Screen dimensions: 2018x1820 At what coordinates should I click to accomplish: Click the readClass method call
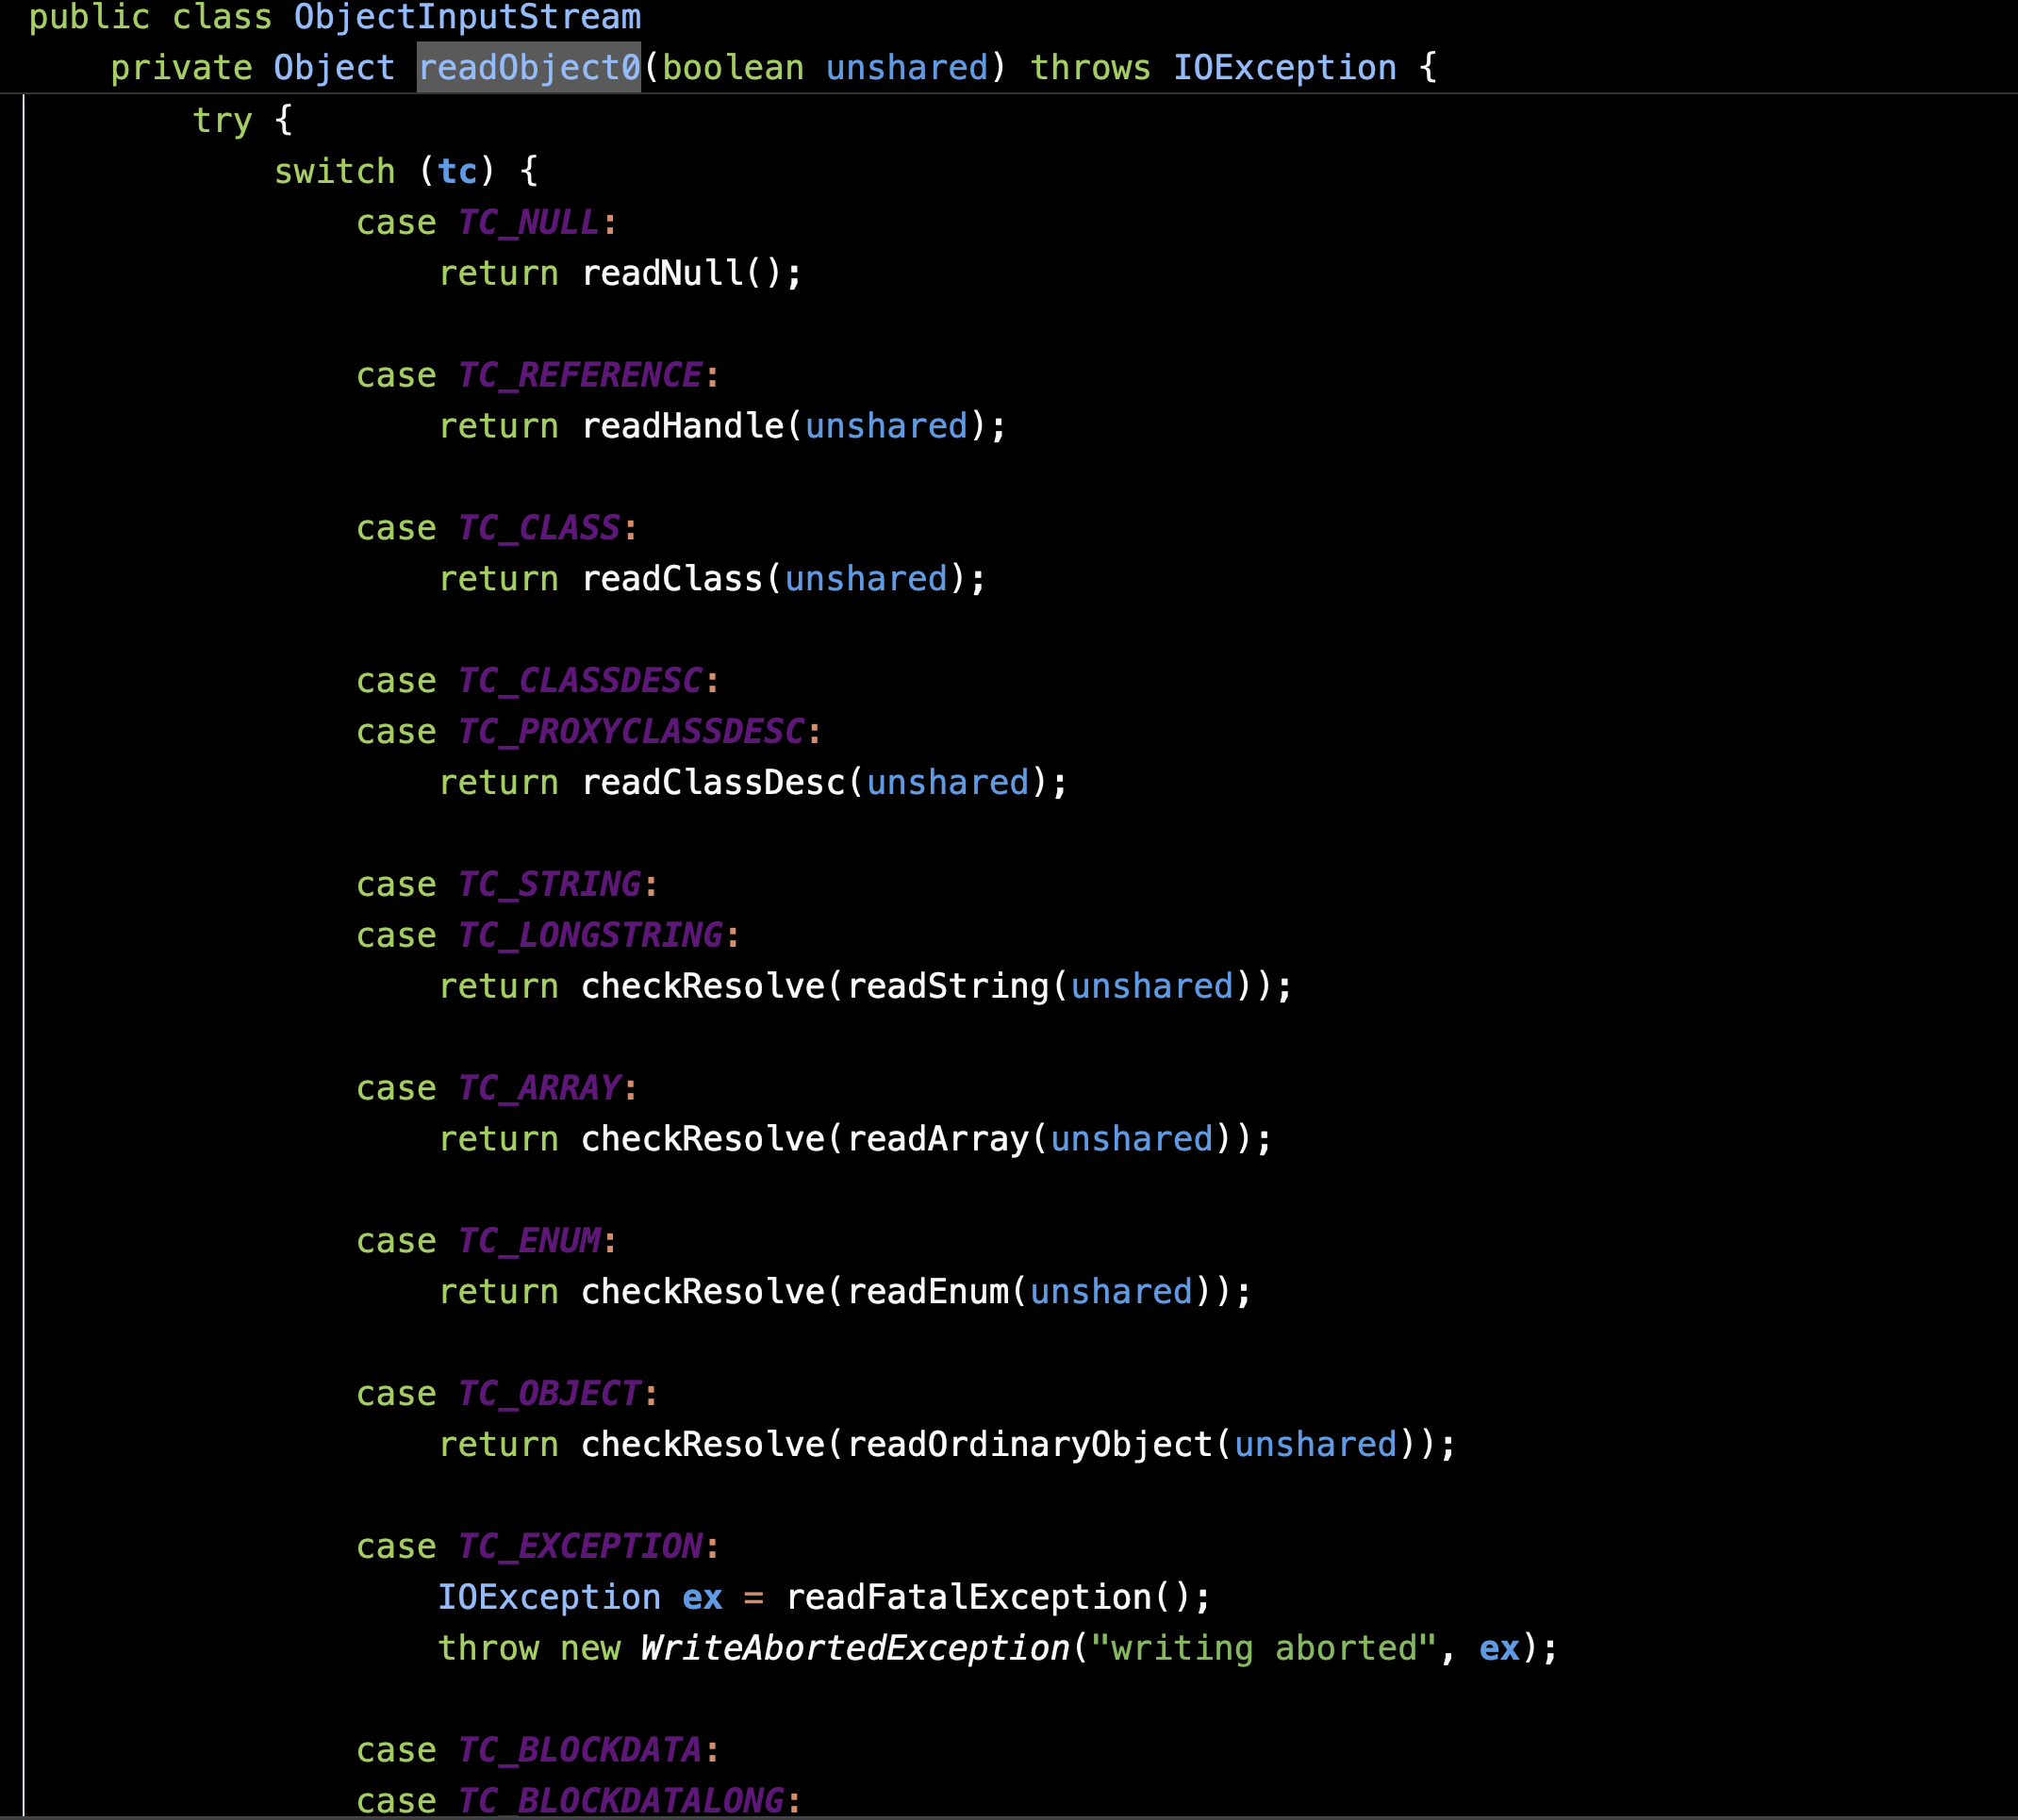[672, 579]
